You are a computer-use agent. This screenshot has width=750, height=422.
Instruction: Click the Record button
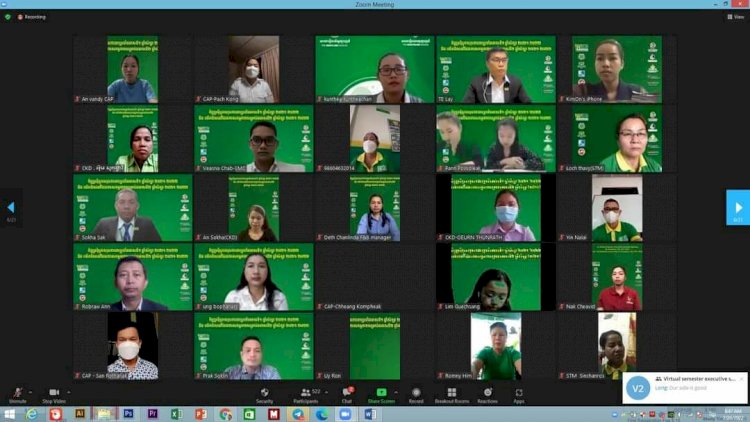pyautogui.click(x=416, y=395)
